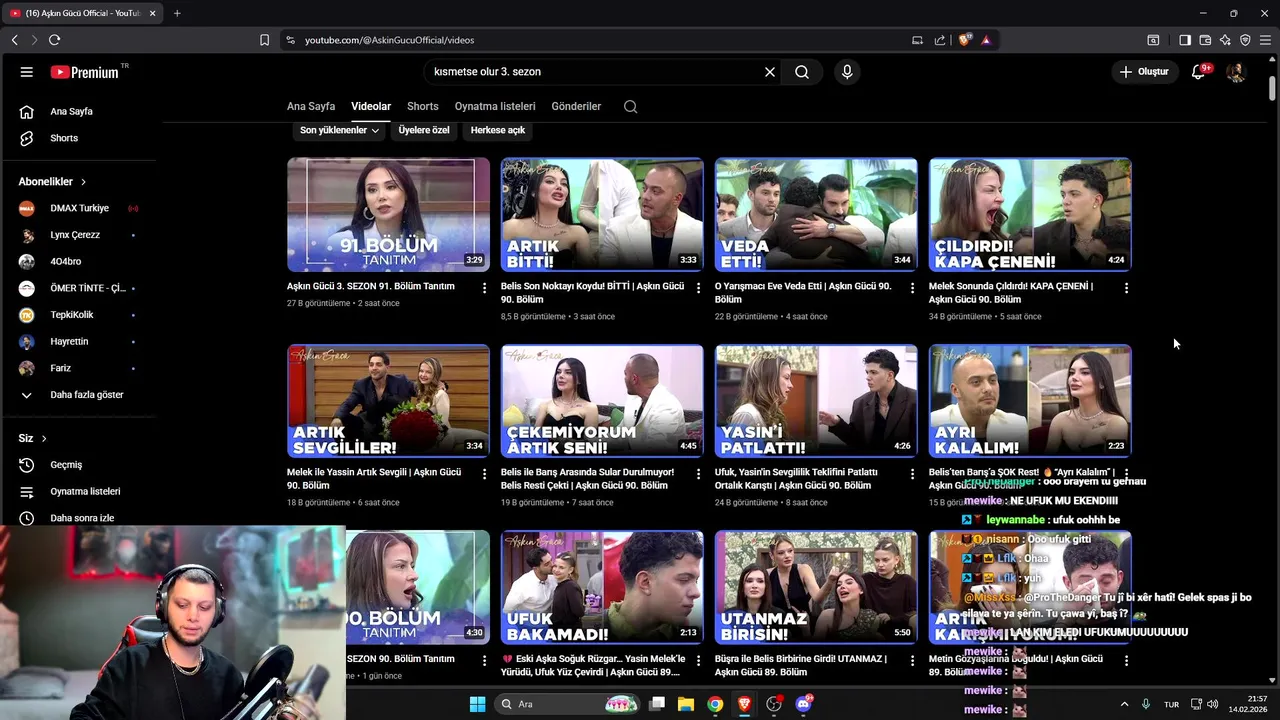Open the Oynatma listeleri tab
The image size is (1280, 720).
(495, 106)
